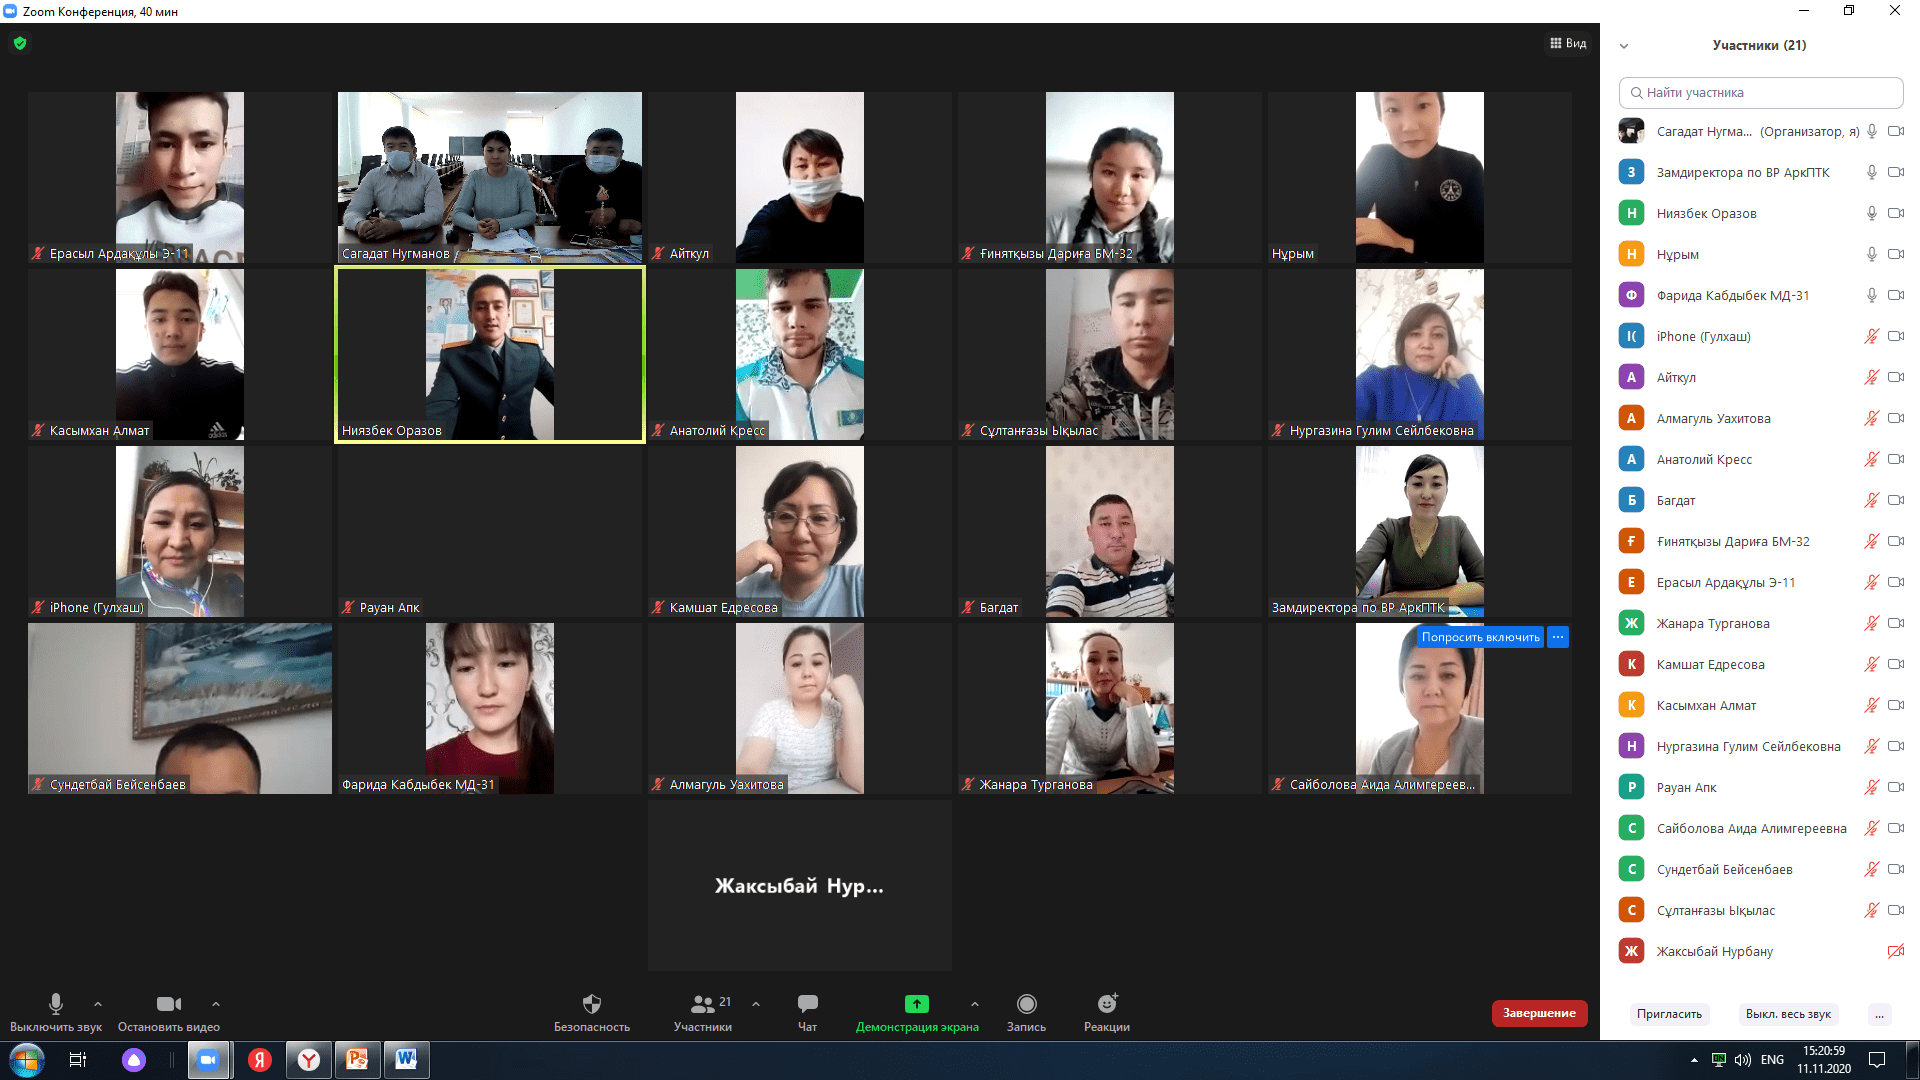Screen dimensions: 1920x1080
Task: Toggle microphone of Ниязбек Оразов in list
Action: [x=1871, y=213]
